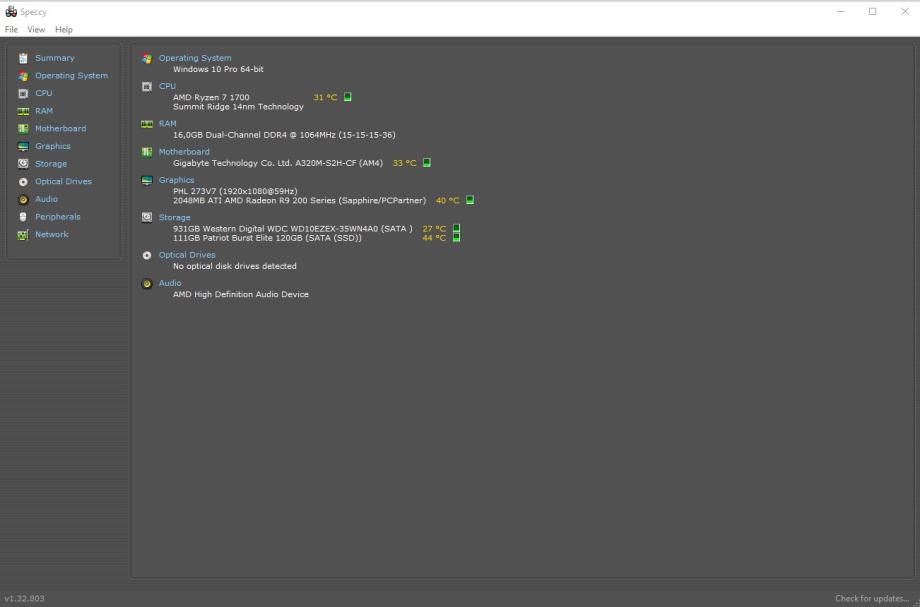Click 'AMD High Definition Audio Device' text
This screenshot has height=607, width=920.
point(241,294)
